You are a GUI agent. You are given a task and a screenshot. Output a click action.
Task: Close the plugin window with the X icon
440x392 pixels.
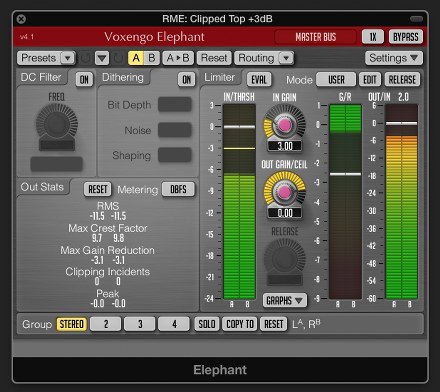click(x=21, y=19)
